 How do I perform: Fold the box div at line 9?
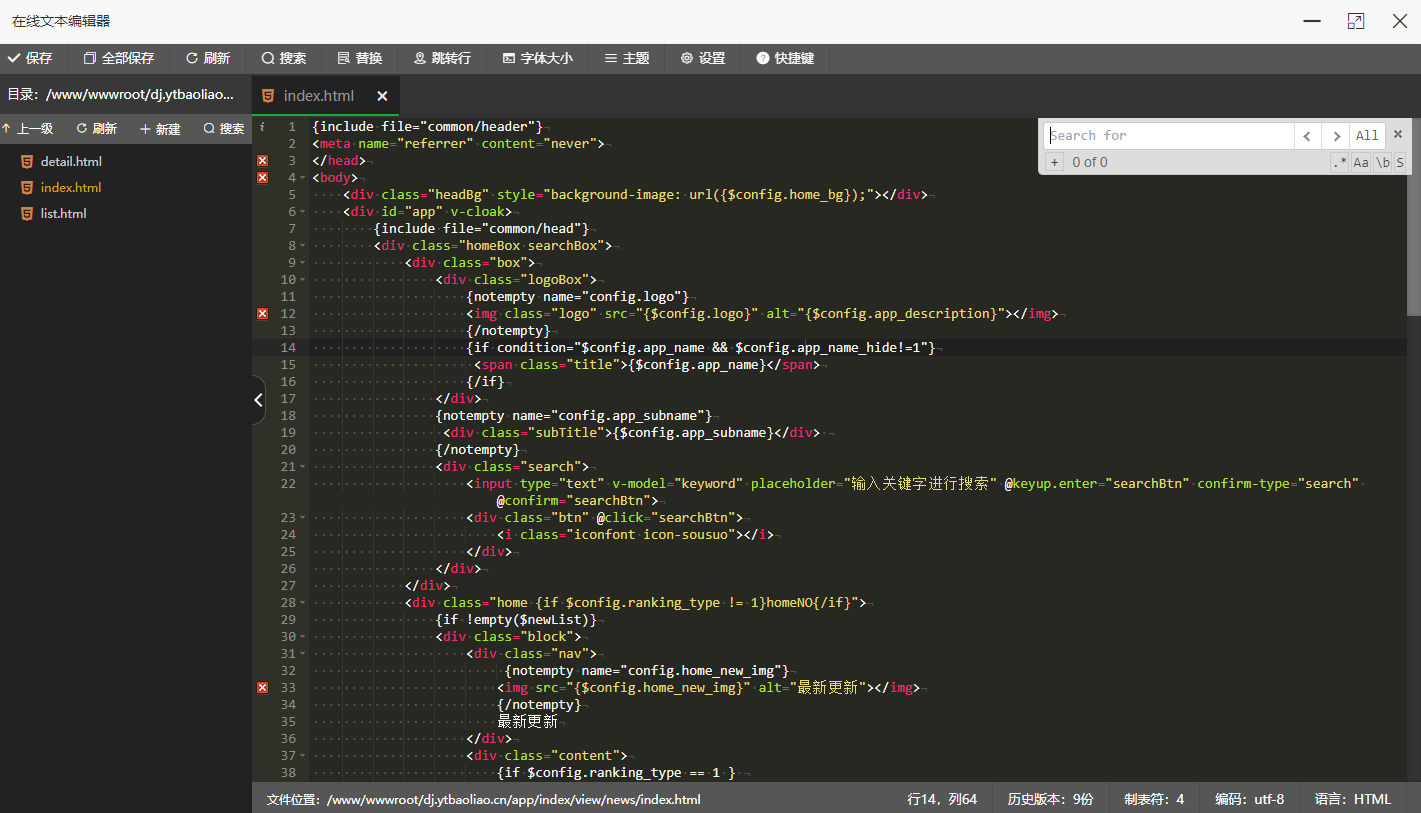tap(303, 263)
